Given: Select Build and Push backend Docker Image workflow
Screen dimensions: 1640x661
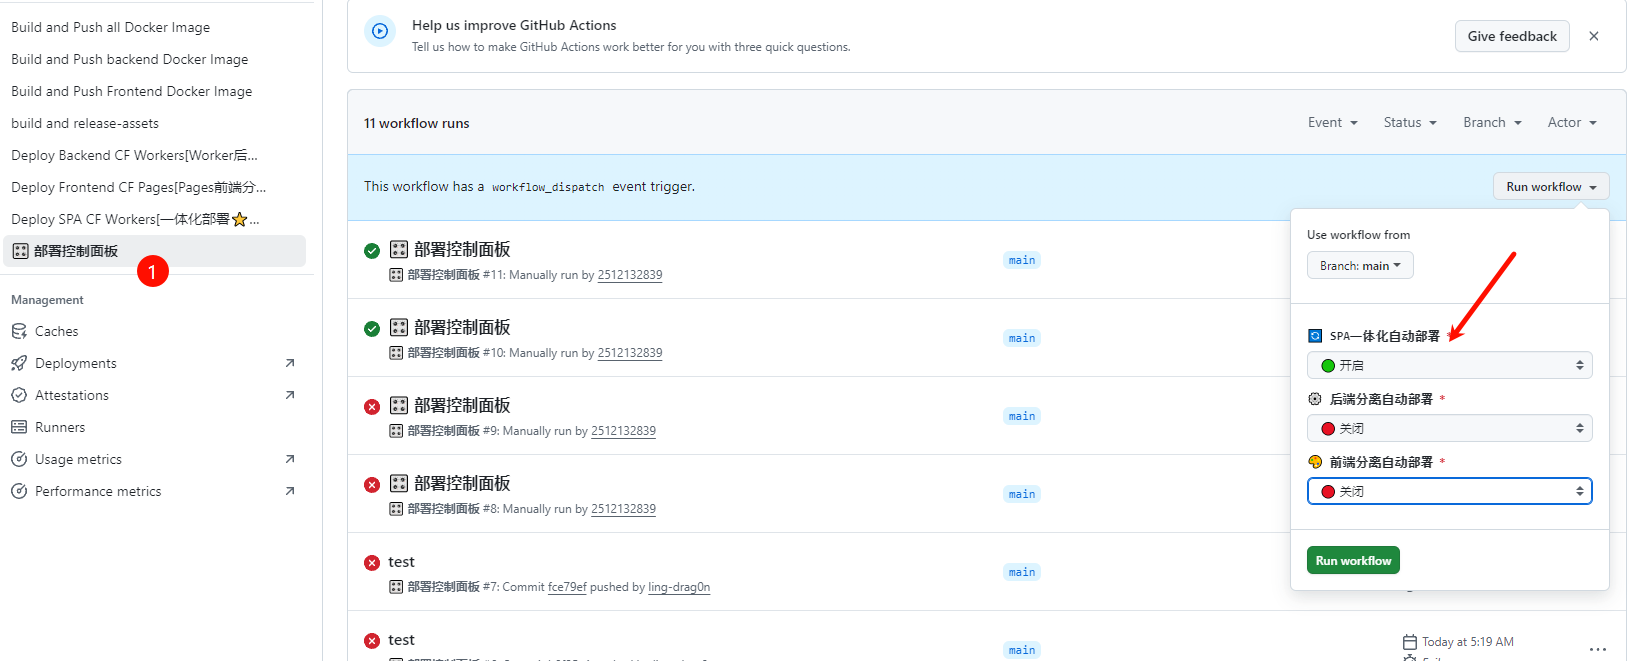Looking at the screenshot, I should tap(130, 59).
